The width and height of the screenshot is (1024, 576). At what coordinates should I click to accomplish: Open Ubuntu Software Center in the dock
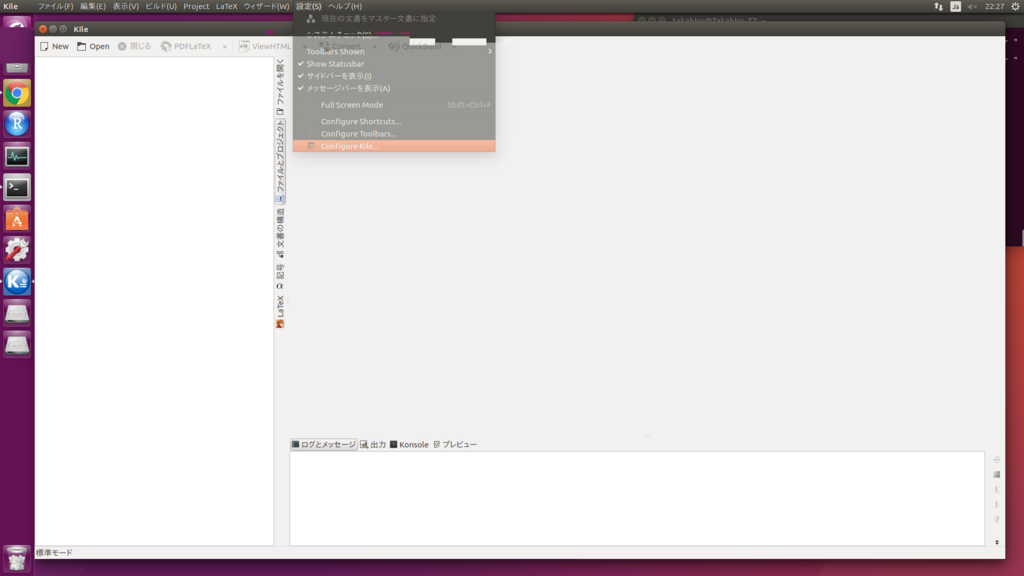point(17,219)
